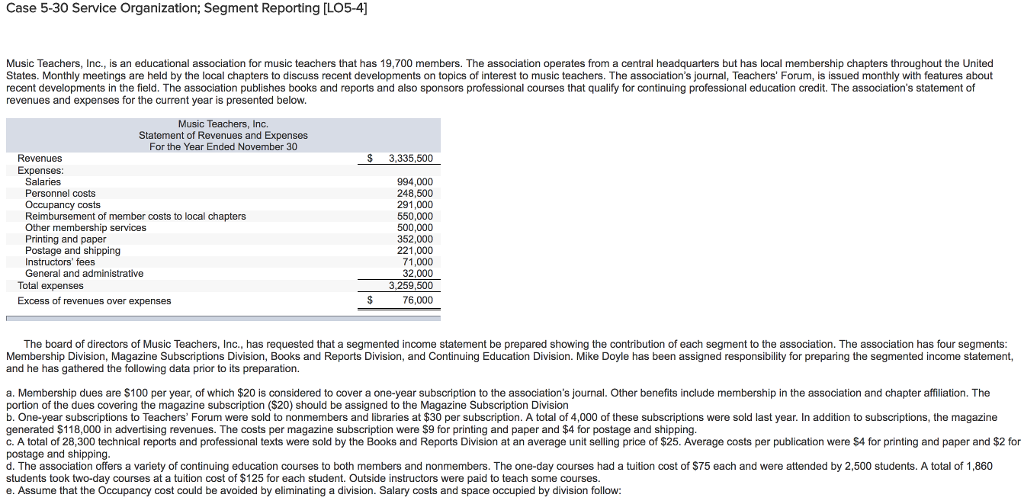Click the 'Salaries' row label
1024x501 pixels.
(x=42, y=182)
